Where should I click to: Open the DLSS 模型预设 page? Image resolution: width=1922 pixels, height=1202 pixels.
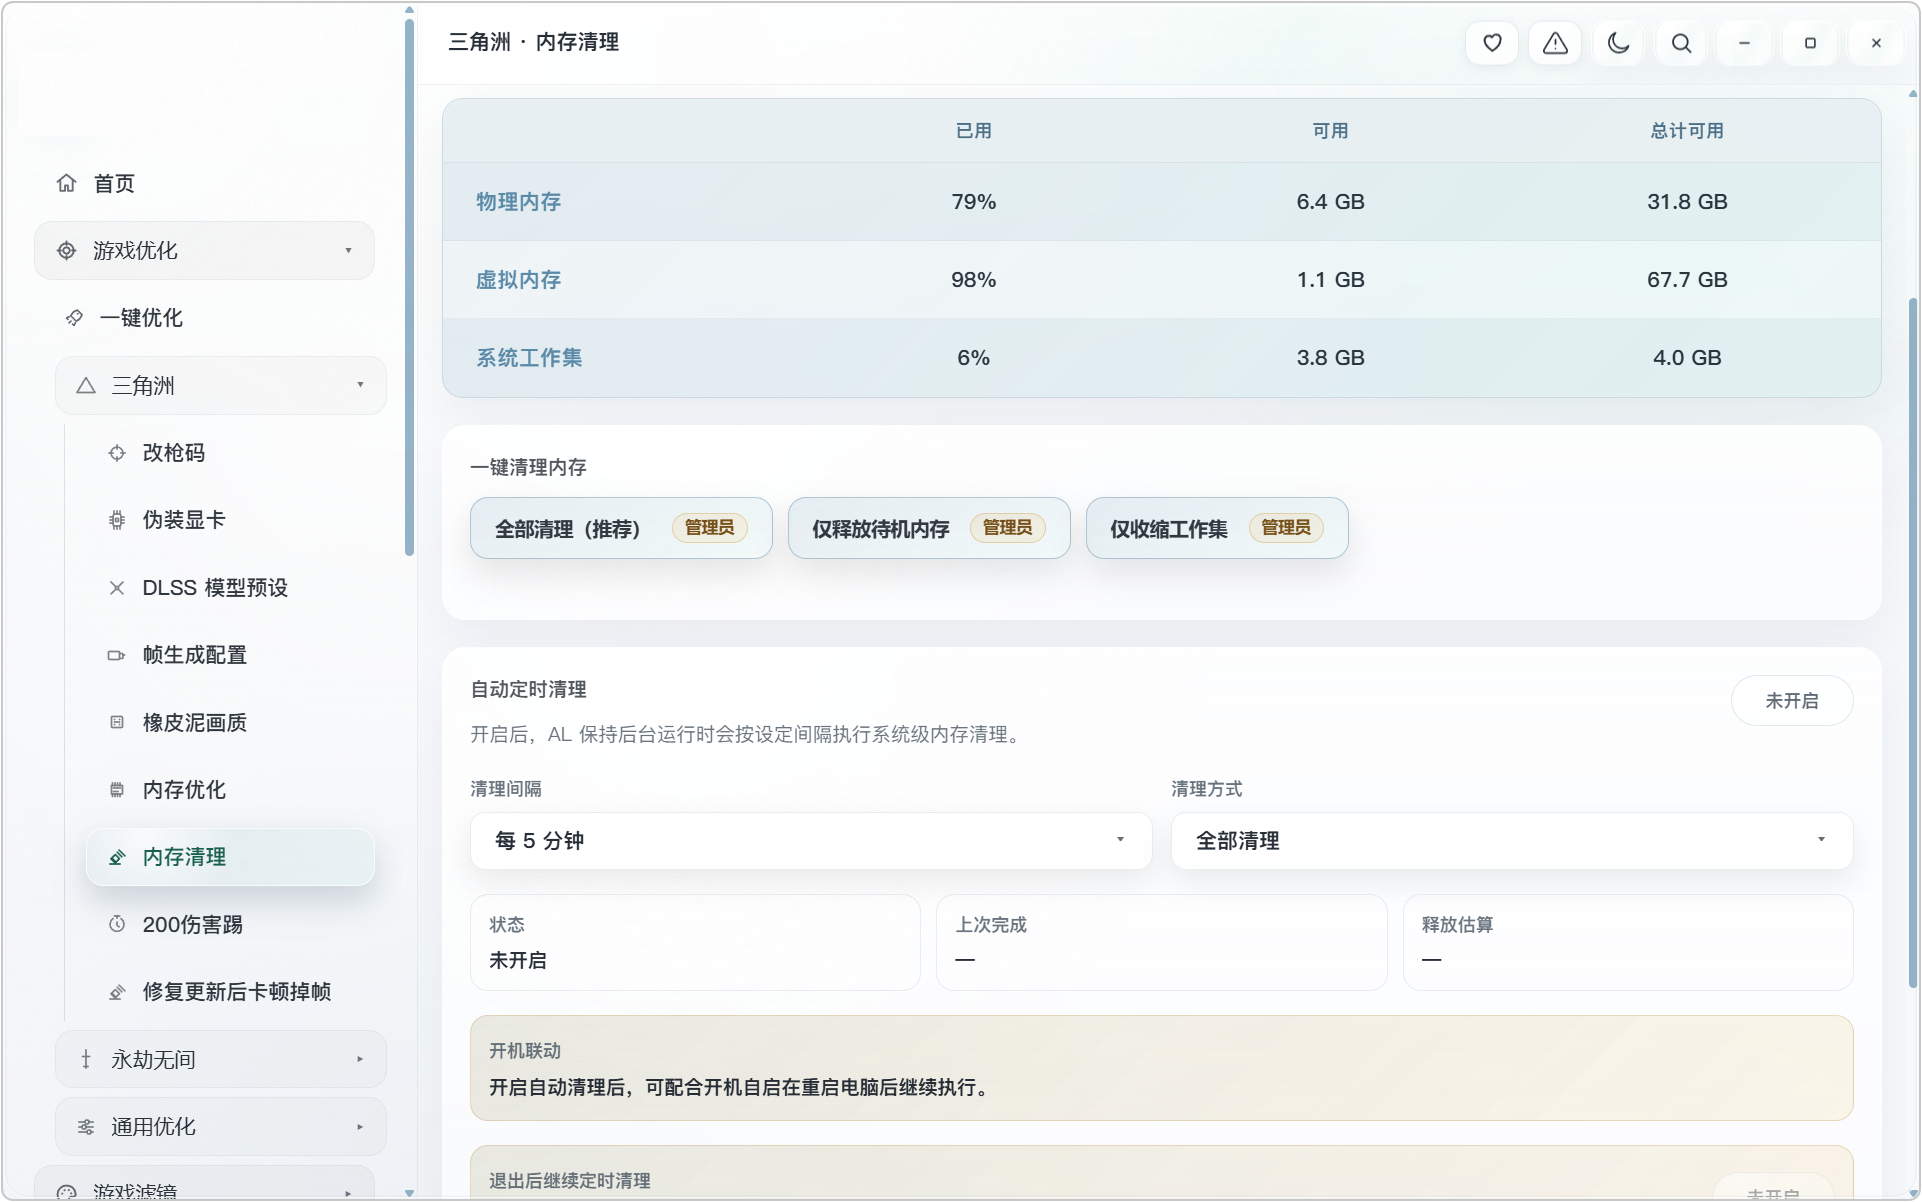coord(215,588)
